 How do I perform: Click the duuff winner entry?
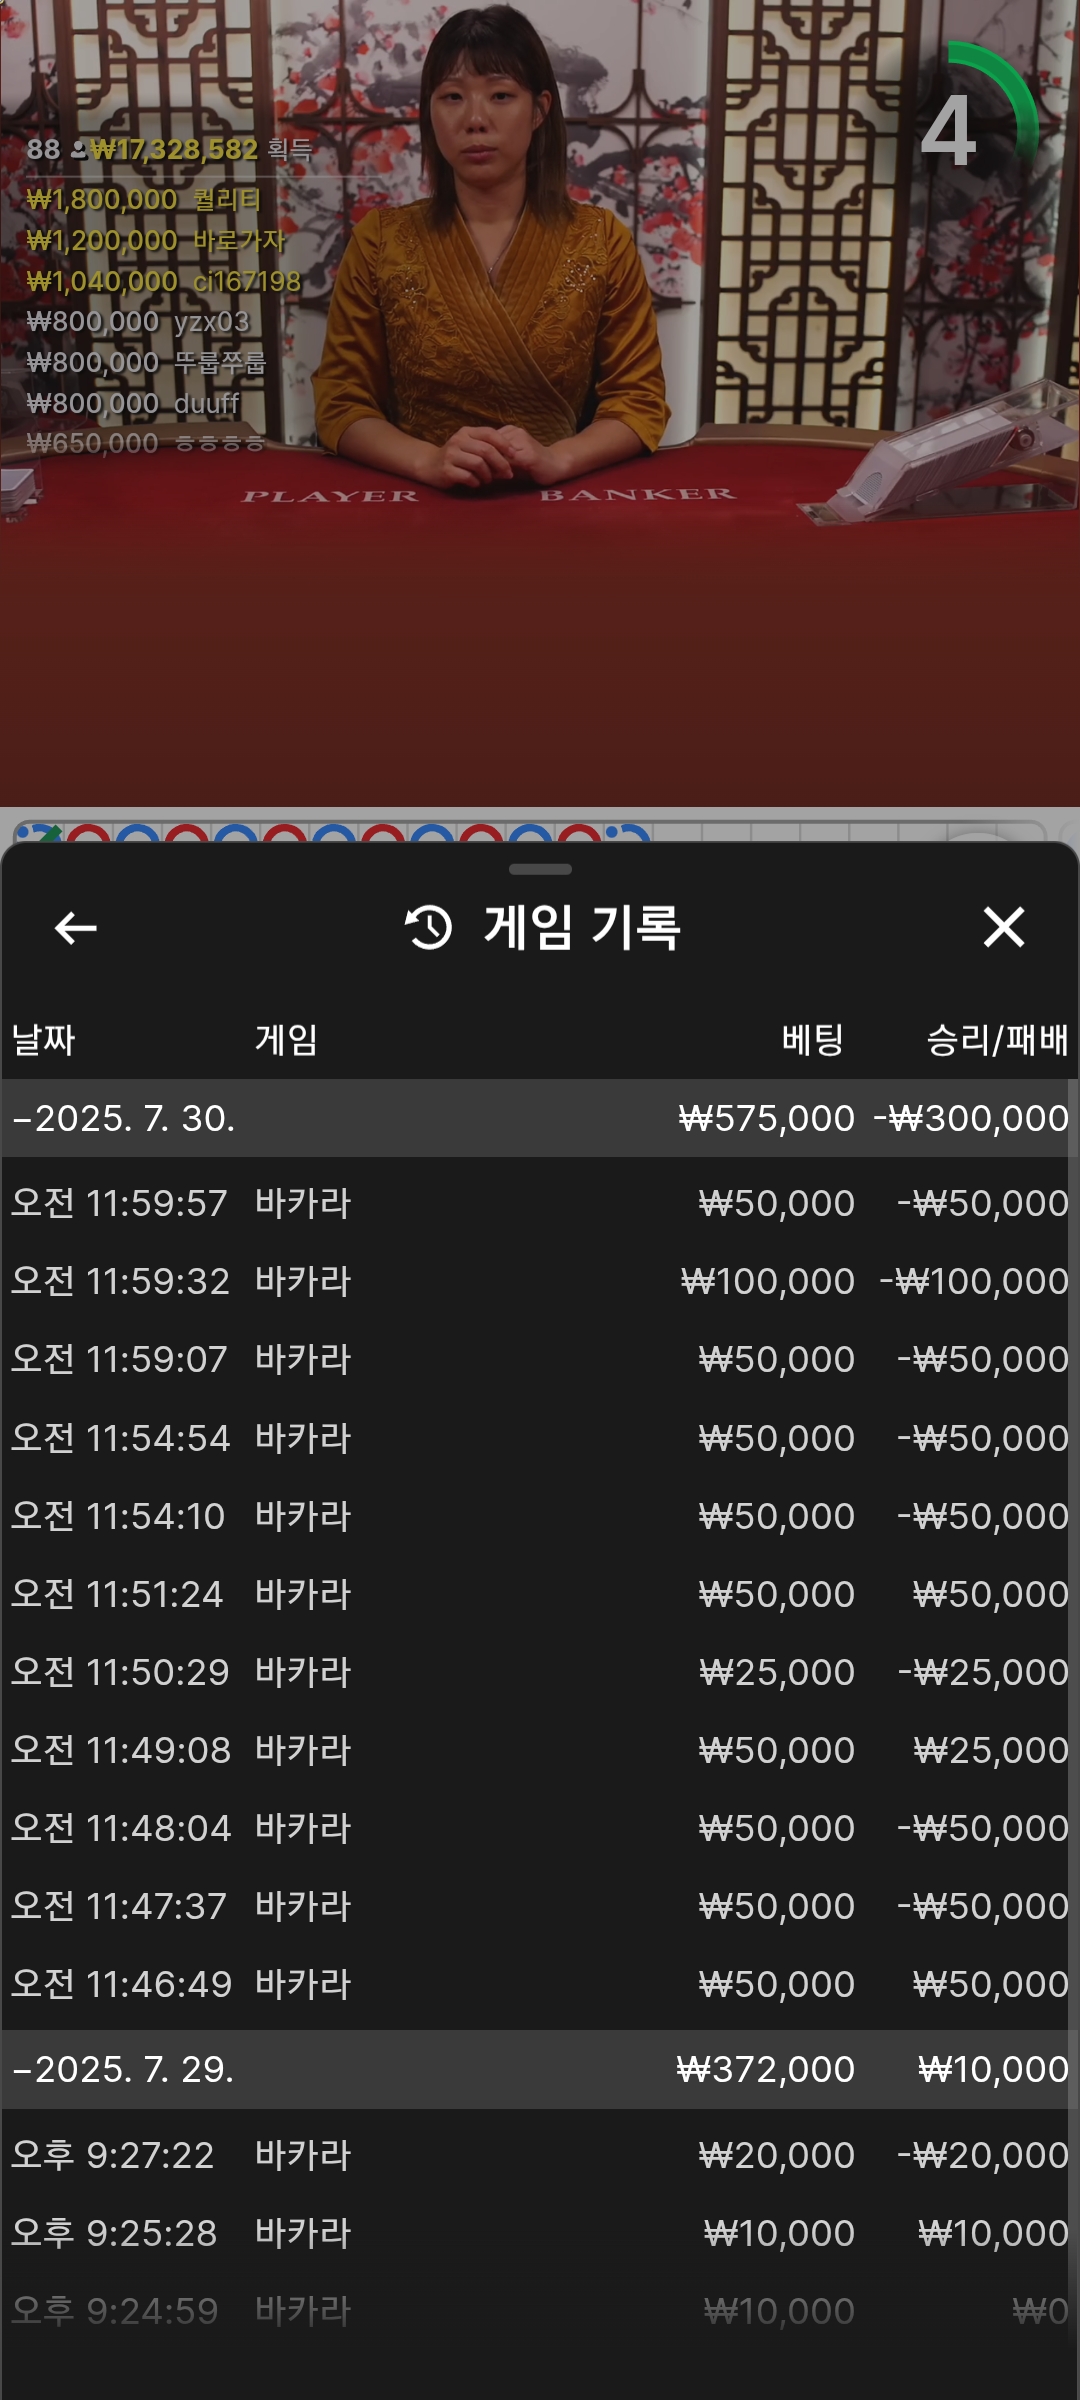tap(133, 403)
